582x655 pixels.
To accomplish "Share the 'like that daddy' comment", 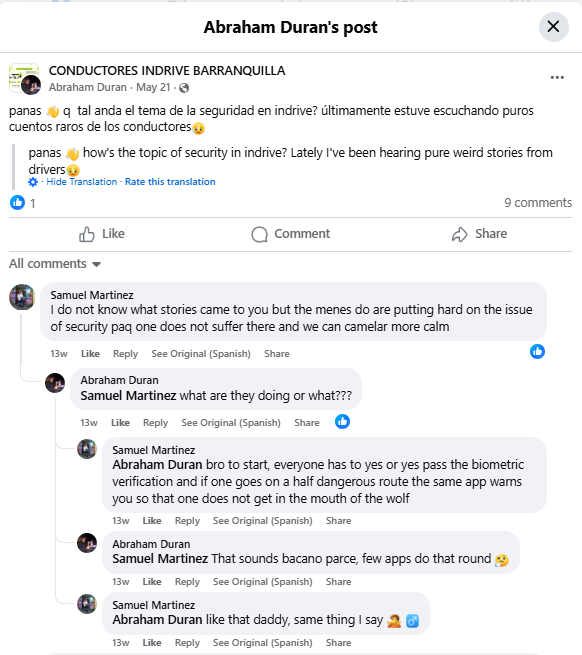I will (x=338, y=643).
